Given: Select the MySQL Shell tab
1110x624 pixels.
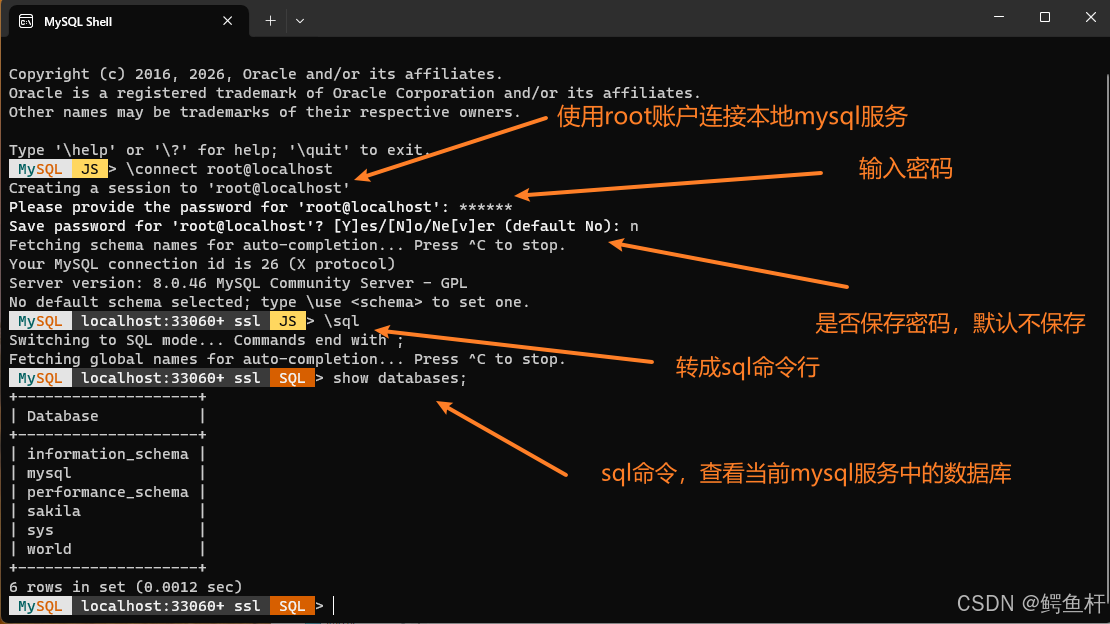Looking at the screenshot, I should pos(128,21).
